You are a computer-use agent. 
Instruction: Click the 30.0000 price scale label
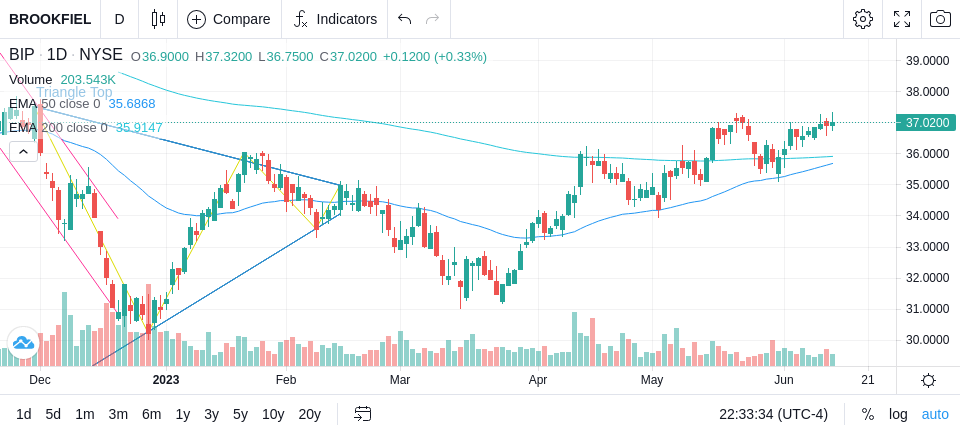928,340
